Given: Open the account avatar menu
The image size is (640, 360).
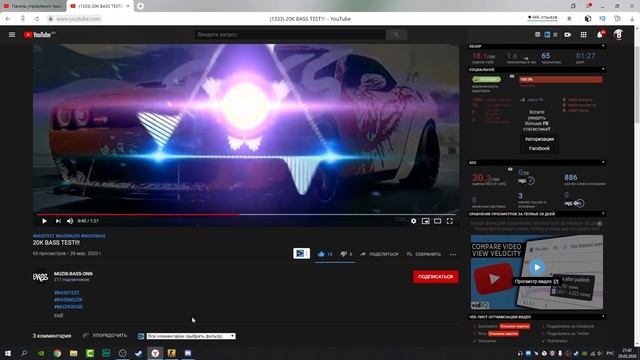Looking at the screenshot, I should click(x=618, y=35).
